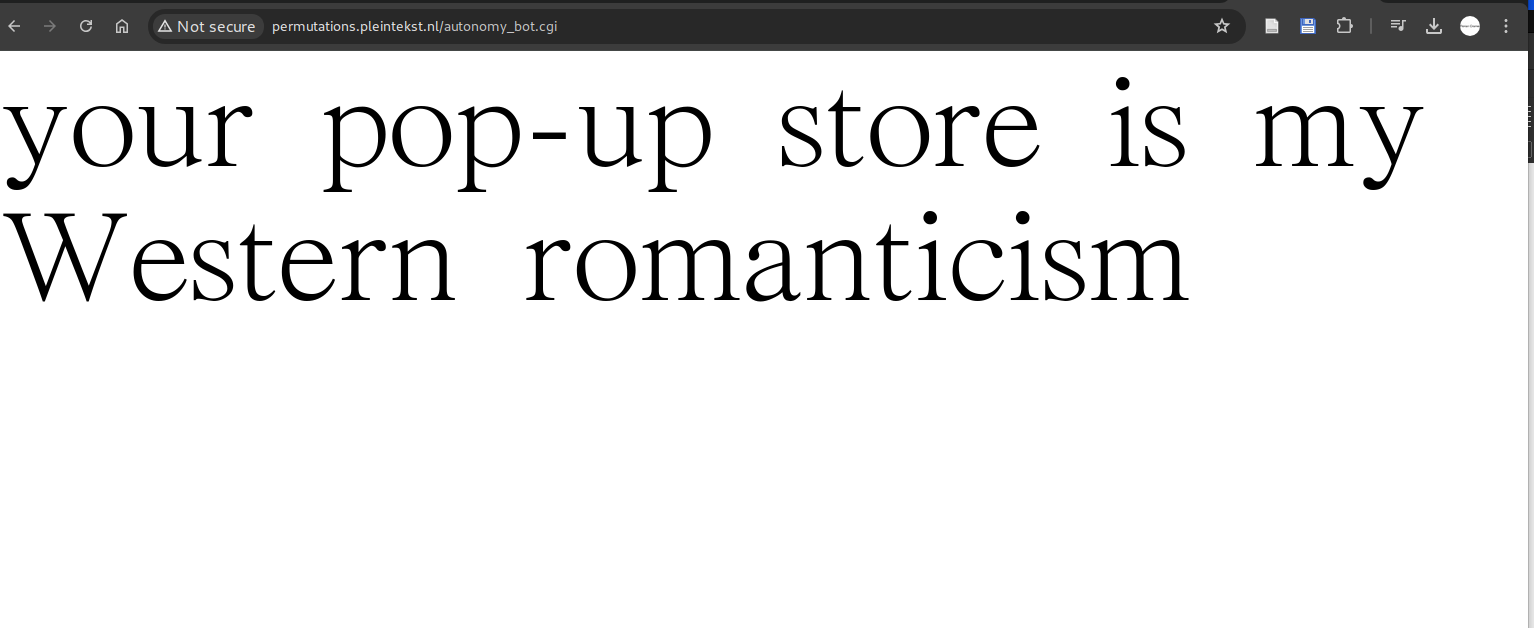View site info via Not secure chip

[207, 26]
